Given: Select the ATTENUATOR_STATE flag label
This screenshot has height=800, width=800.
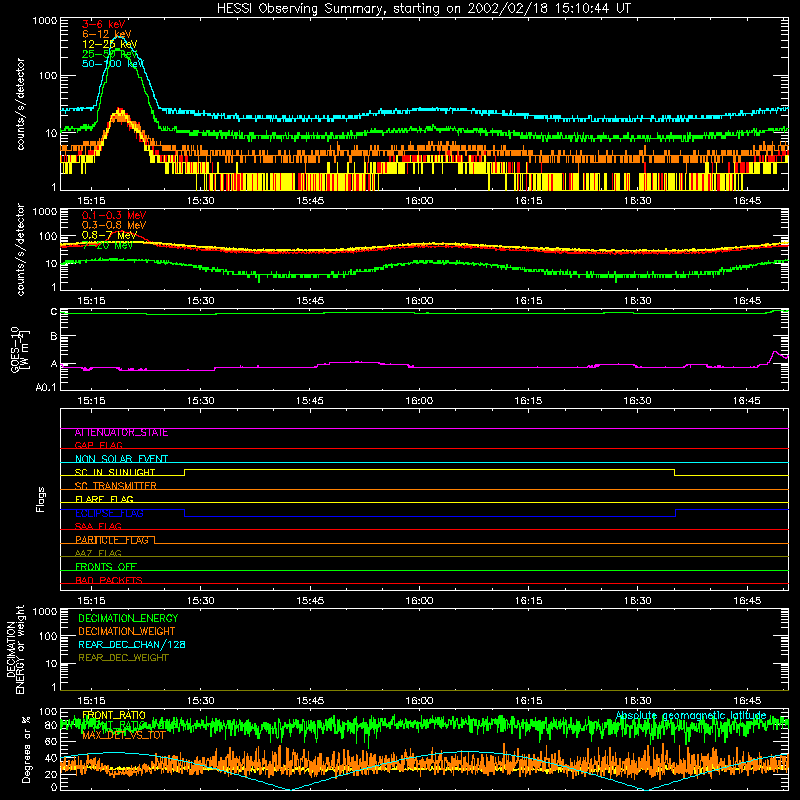Looking at the screenshot, I should [x=121, y=433].
